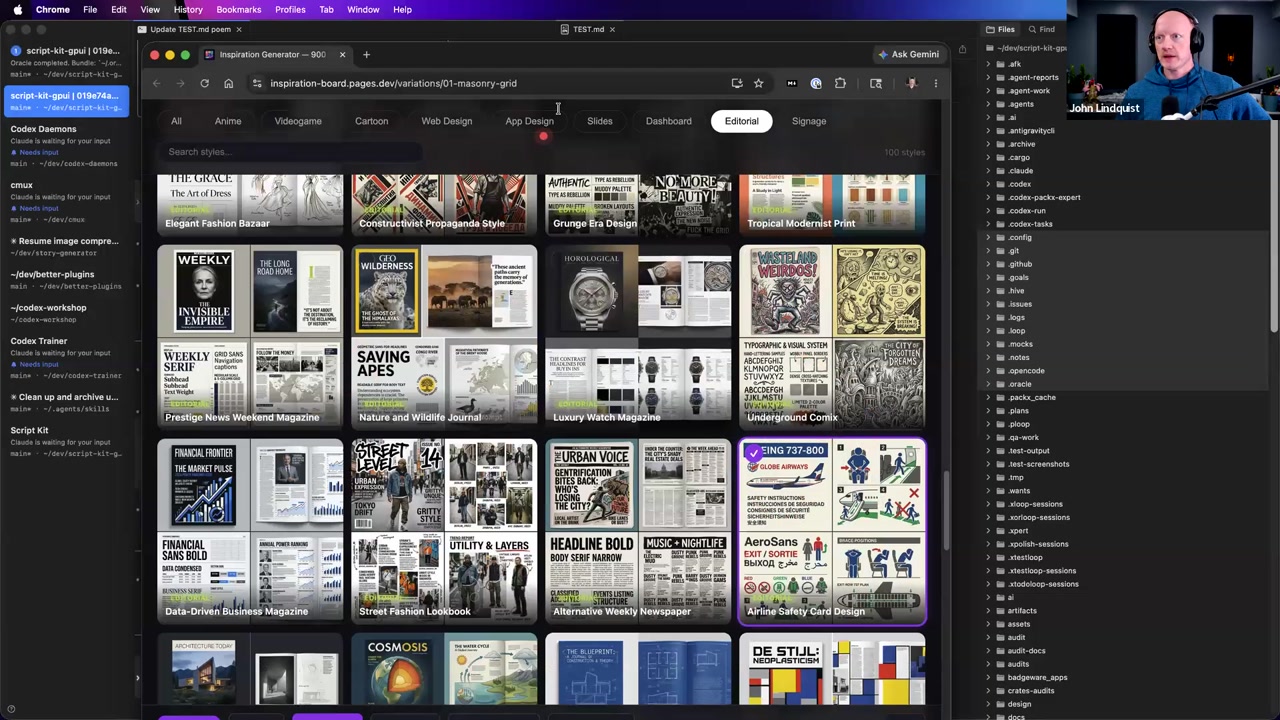Expand the .codex-tasks folder
The image size is (1280, 720).
(x=1029, y=224)
